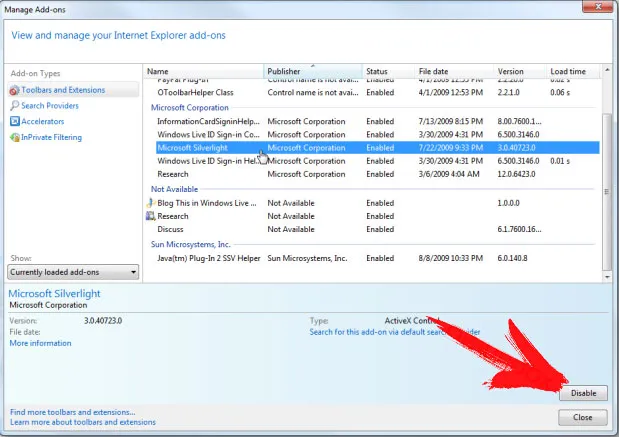Sort the list by the Publisher column header
This screenshot has height=437, width=619.
click(313, 71)
